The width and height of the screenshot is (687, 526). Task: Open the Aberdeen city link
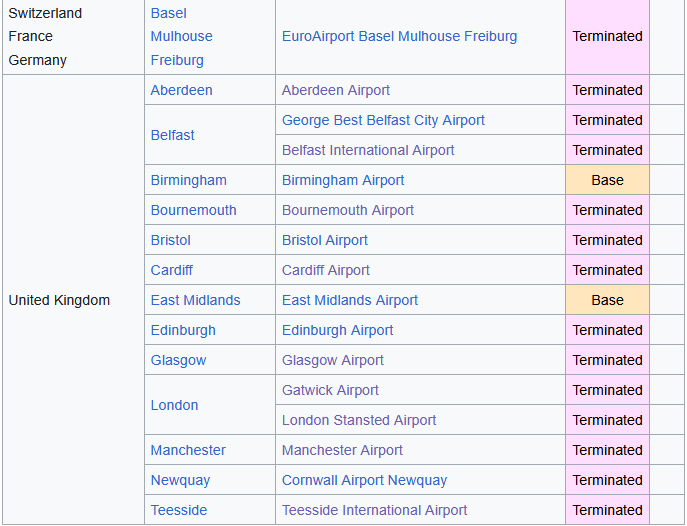coord(181,90)
